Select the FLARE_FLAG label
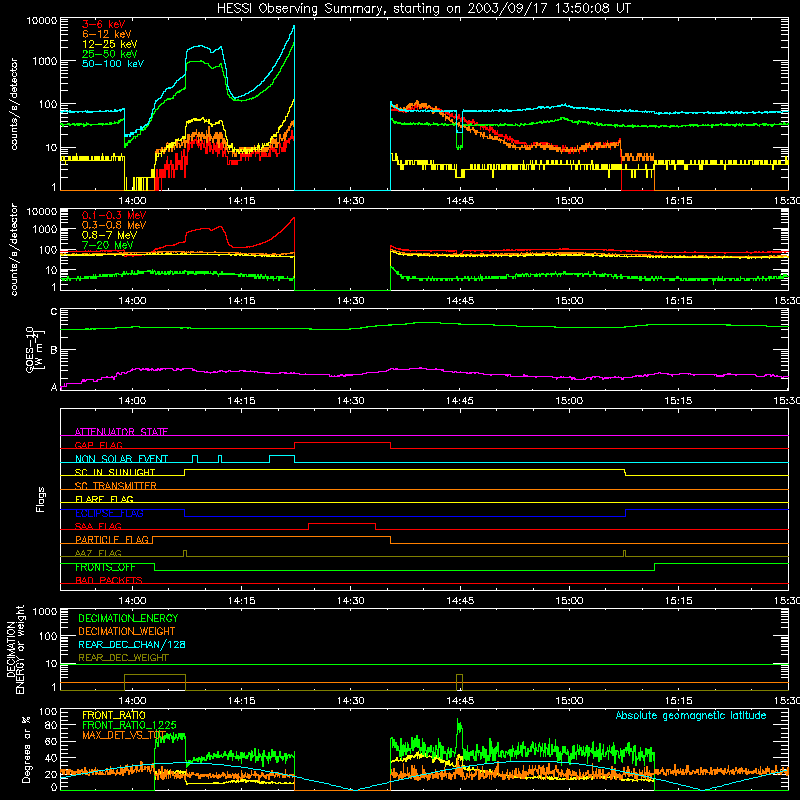 (104, 499)
